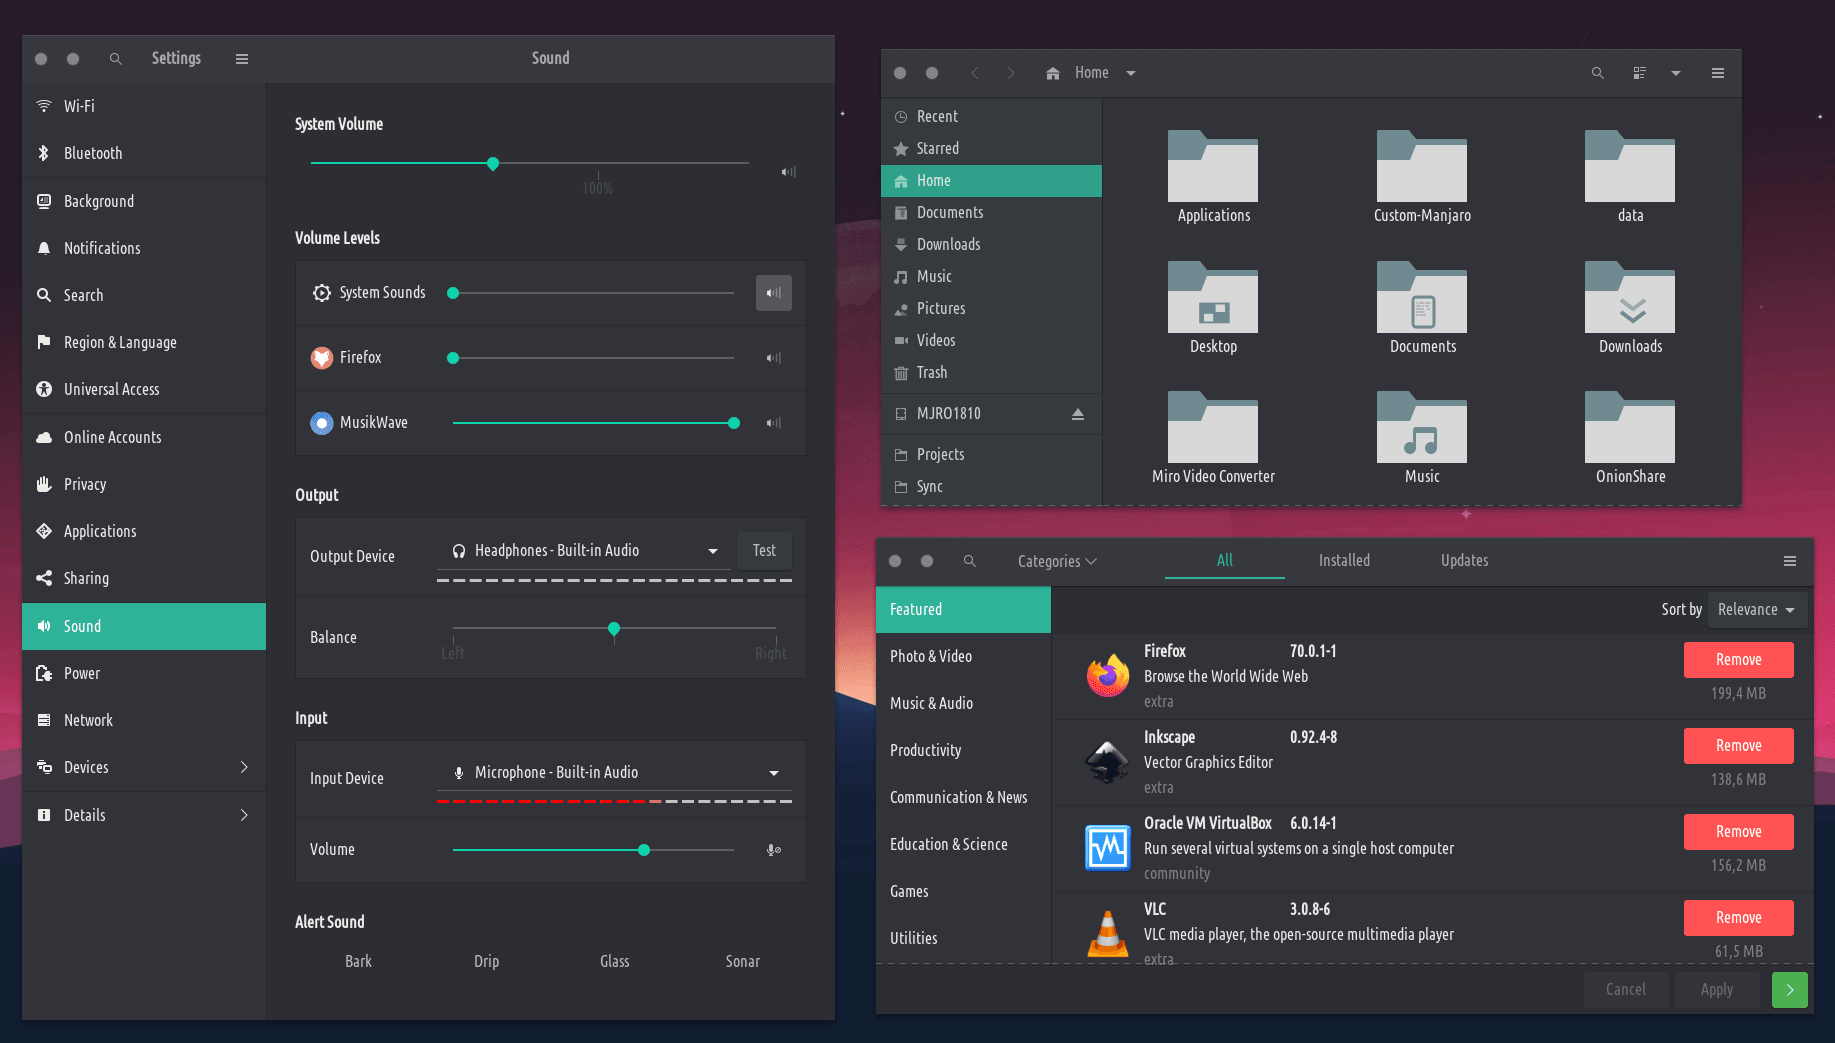
Task: Click the file manager search icon
Action: click(x=1597, y=73)
